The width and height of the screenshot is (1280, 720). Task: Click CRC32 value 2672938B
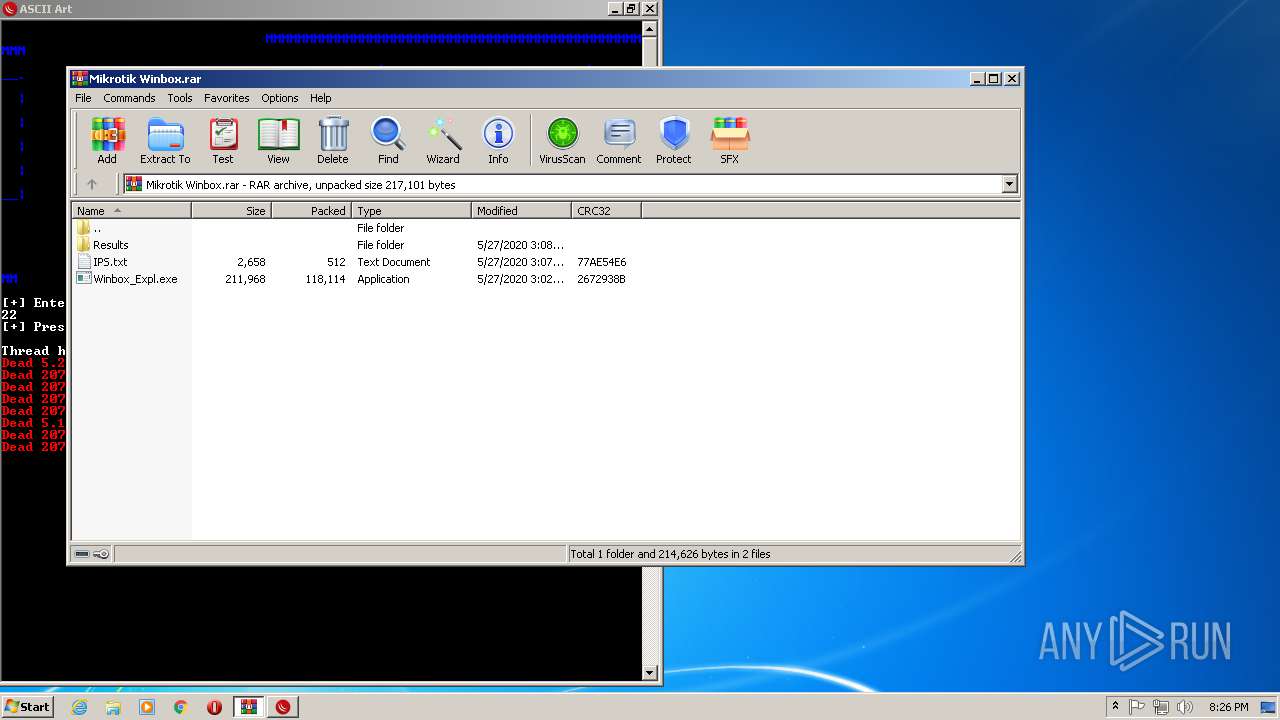pos(602,279)
